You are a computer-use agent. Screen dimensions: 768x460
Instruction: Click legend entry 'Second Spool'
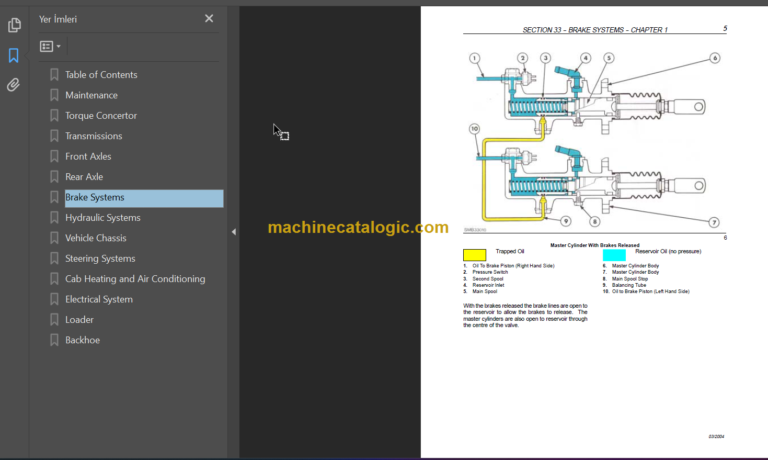click(x=487, y=279)
